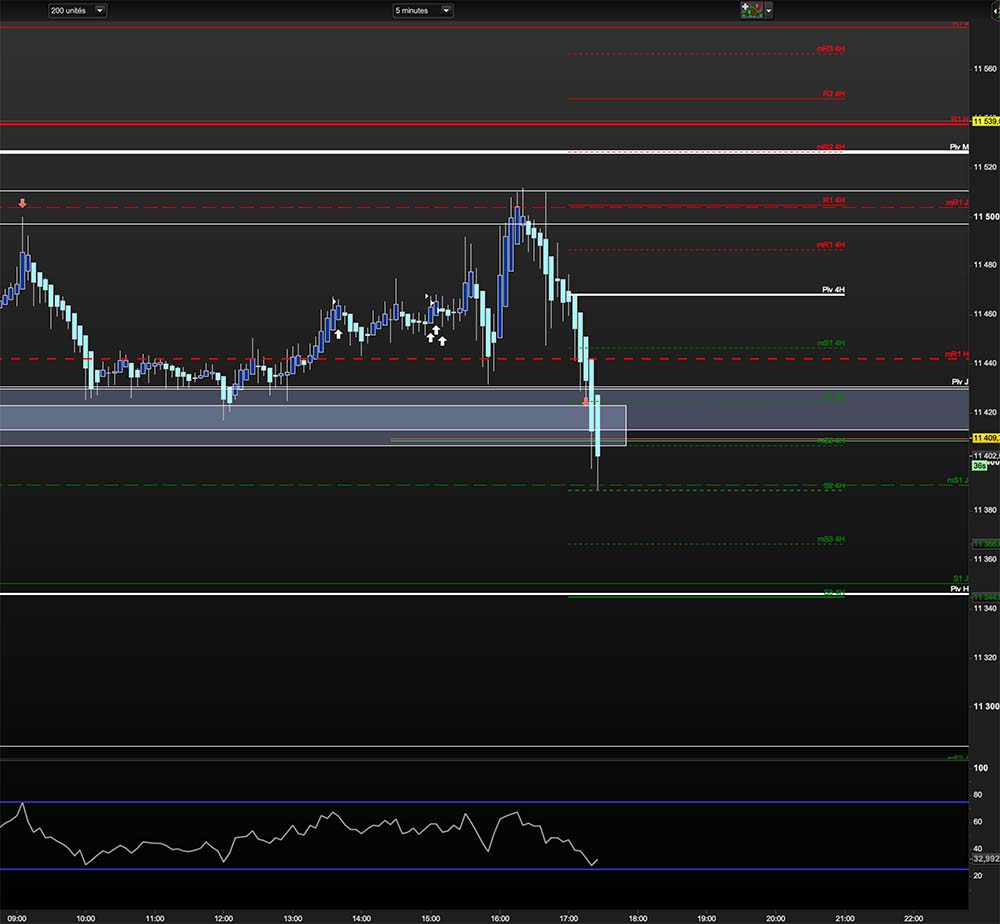Click the 17:00 label on time axis
Viewport: 1000px width, 924px height.
568,918
